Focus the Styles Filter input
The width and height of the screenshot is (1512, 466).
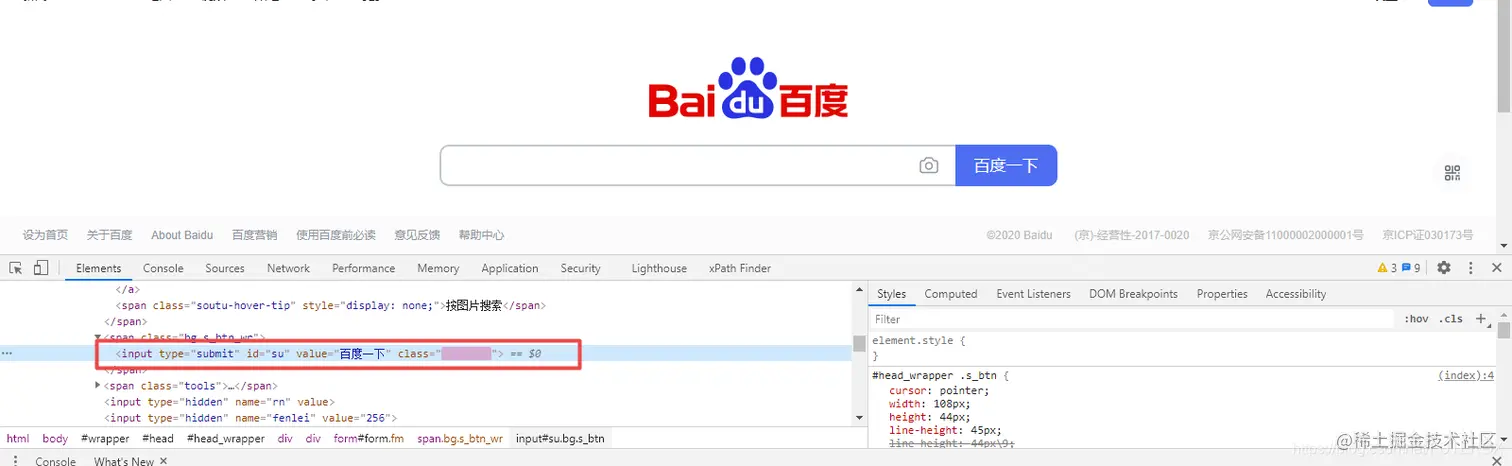pyautogui.click(x=1132, y=319)
